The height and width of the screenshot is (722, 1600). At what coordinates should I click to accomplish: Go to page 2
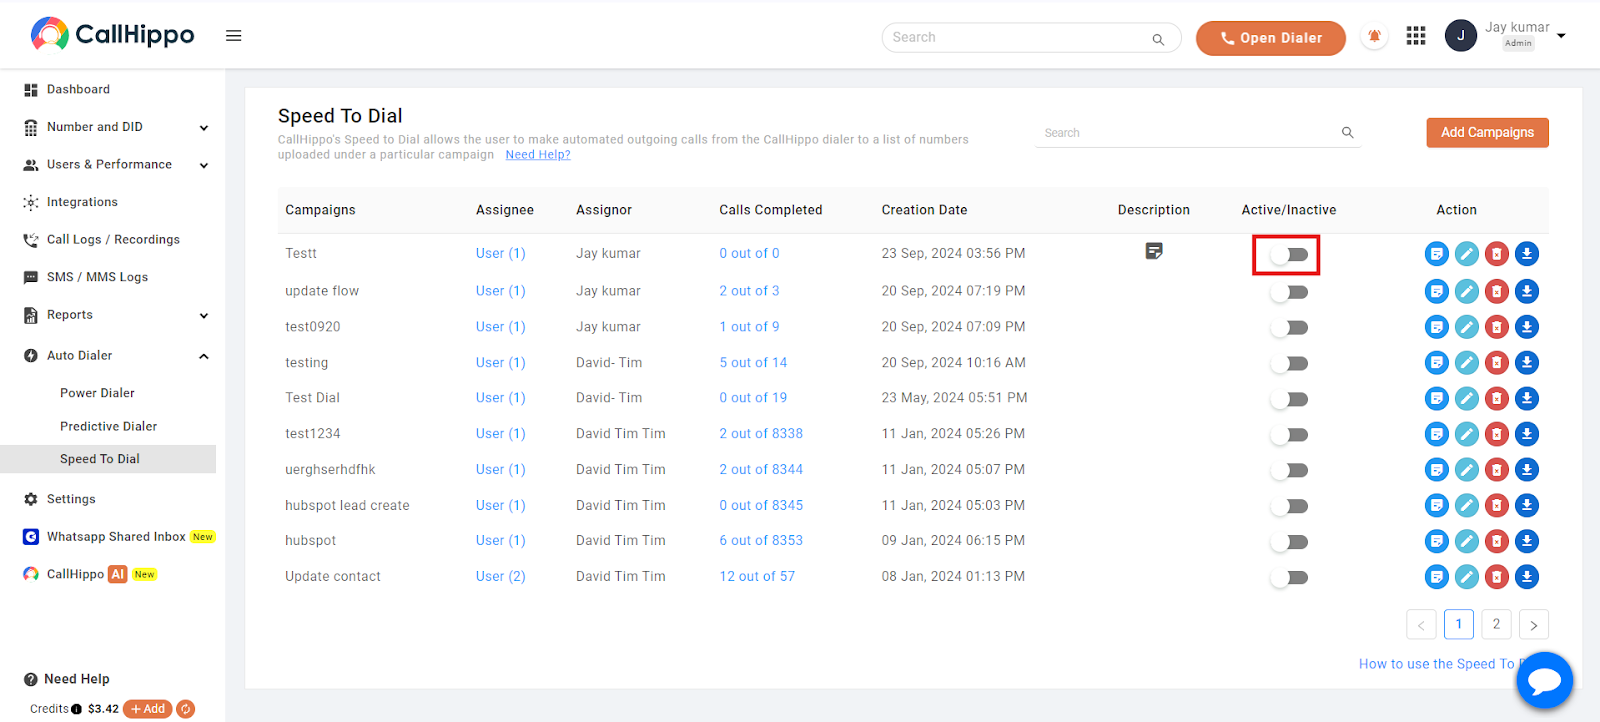1496,624
